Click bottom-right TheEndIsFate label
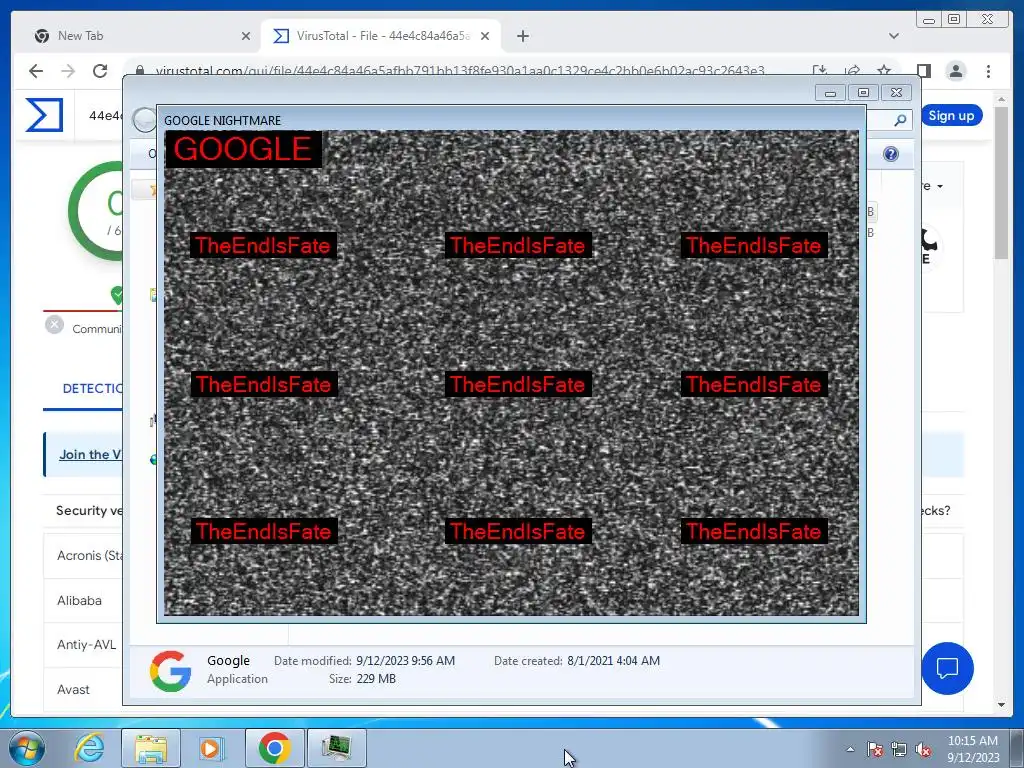Viewport: 1024px width, 768px height. [754, 531]
